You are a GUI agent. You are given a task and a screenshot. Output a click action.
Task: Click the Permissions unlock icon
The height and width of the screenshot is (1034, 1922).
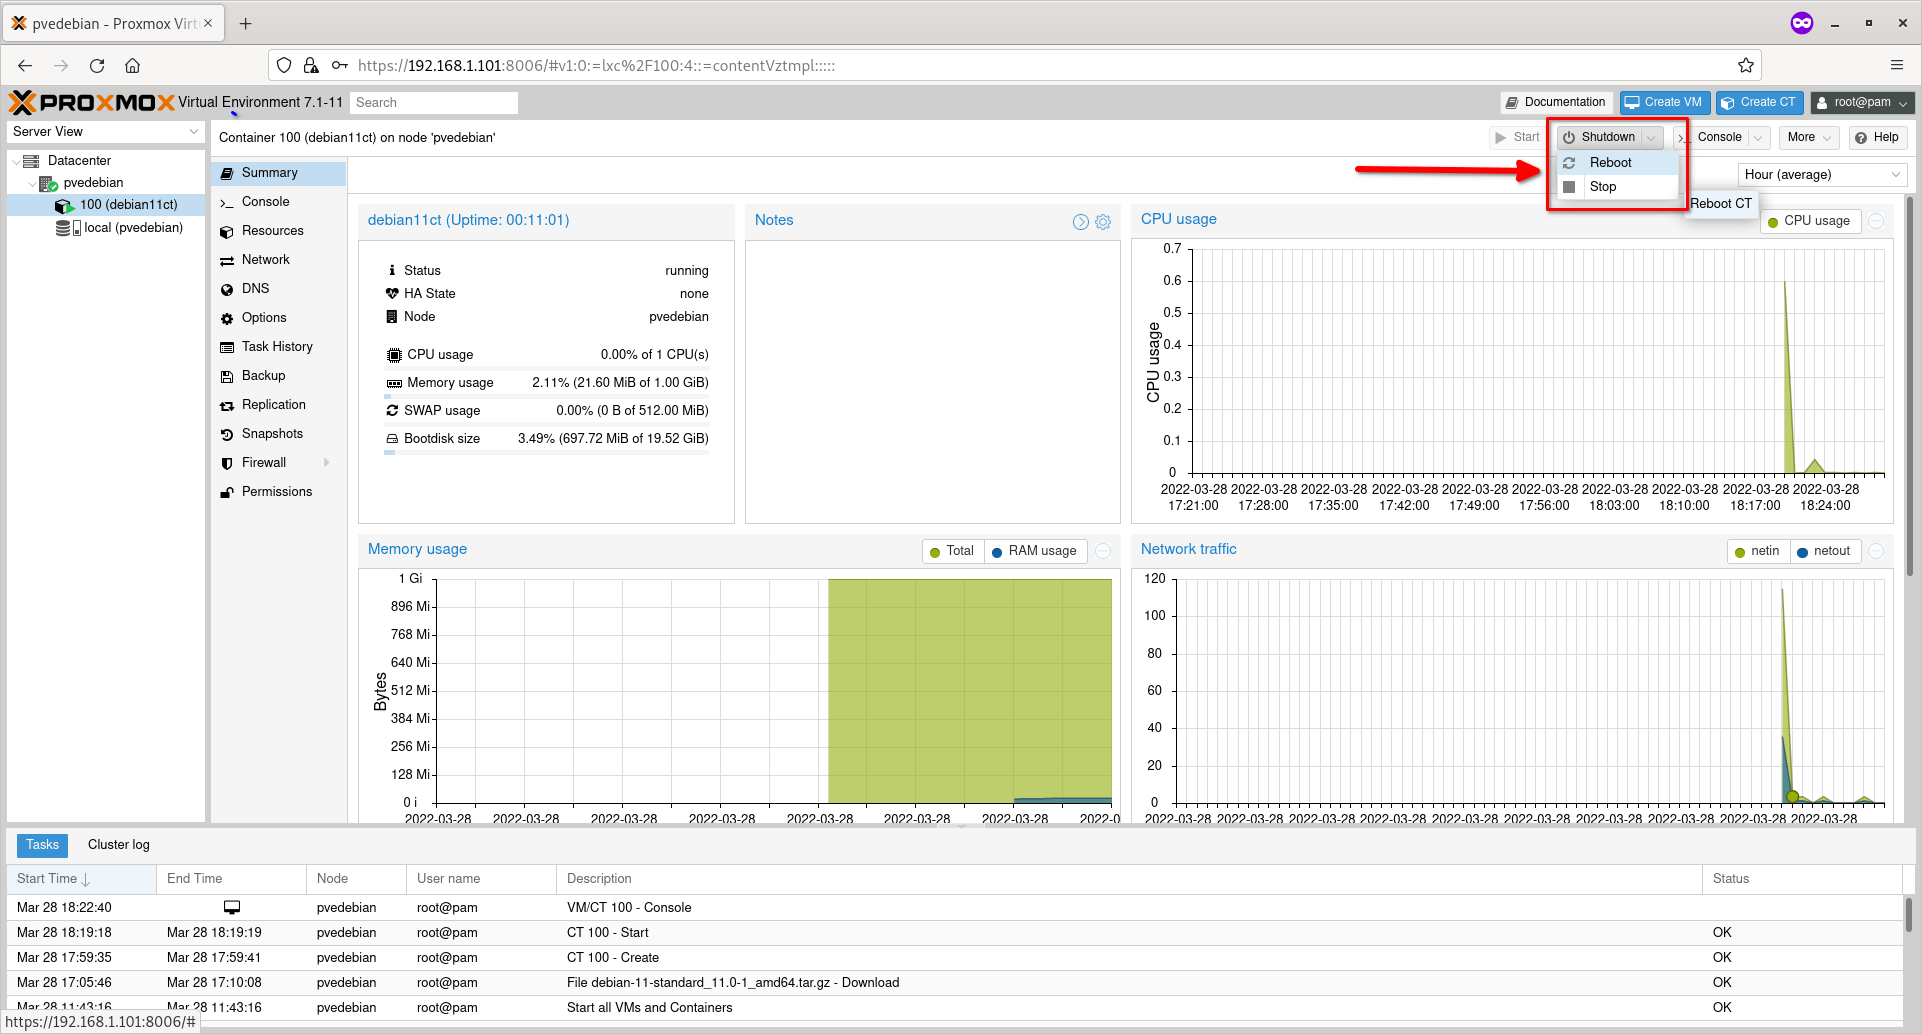click(227, 492)
